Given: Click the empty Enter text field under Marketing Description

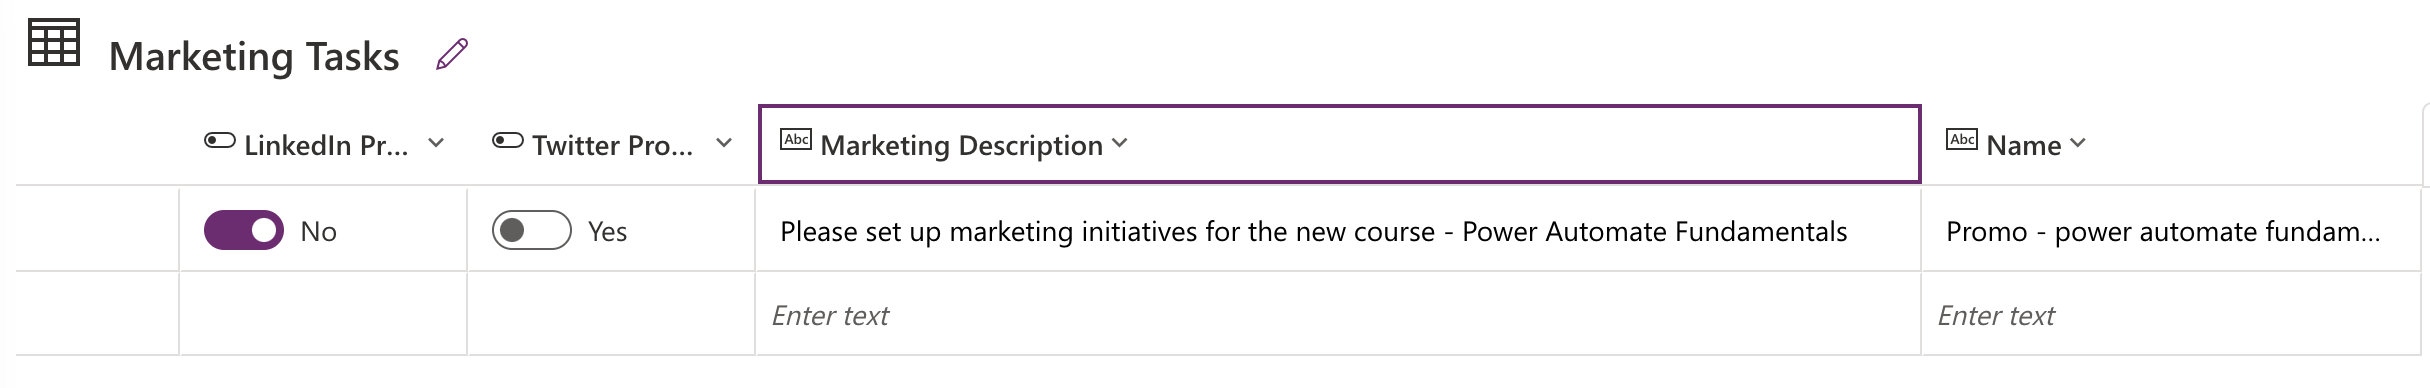Looking at the screenshot, I should pos(1338,314).
